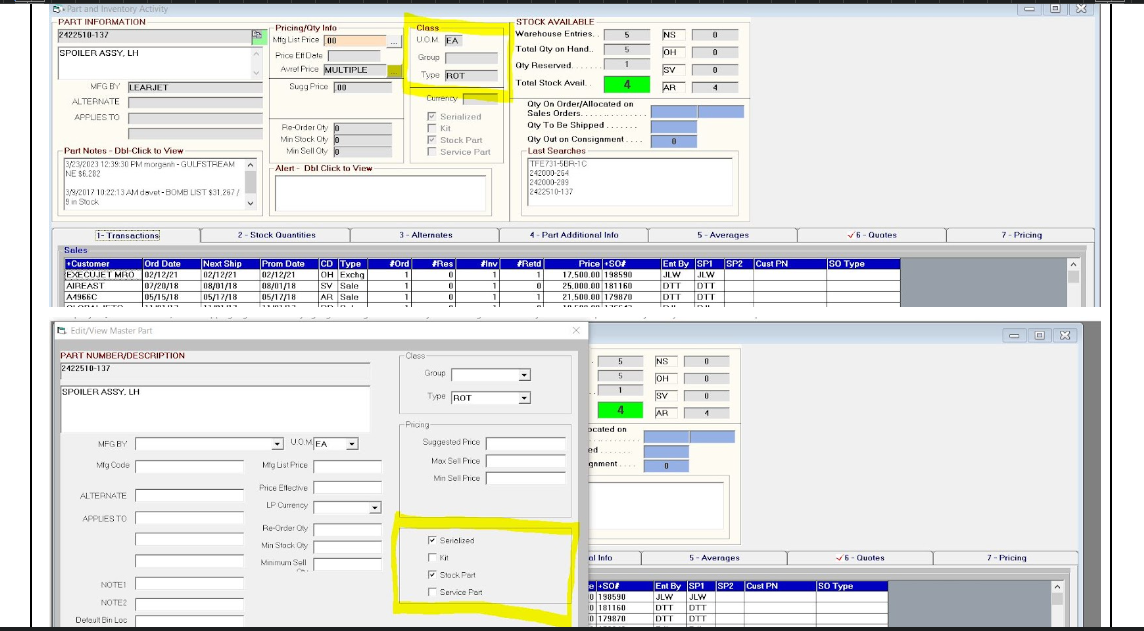1144x631 pixels.
Task: Sort by the Customer column header
Action: (100, 264)
